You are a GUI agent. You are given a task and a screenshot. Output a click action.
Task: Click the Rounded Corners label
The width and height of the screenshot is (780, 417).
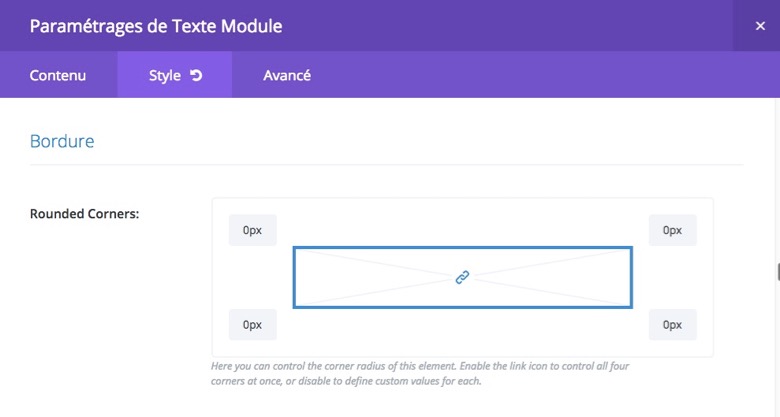click(85, 214)
